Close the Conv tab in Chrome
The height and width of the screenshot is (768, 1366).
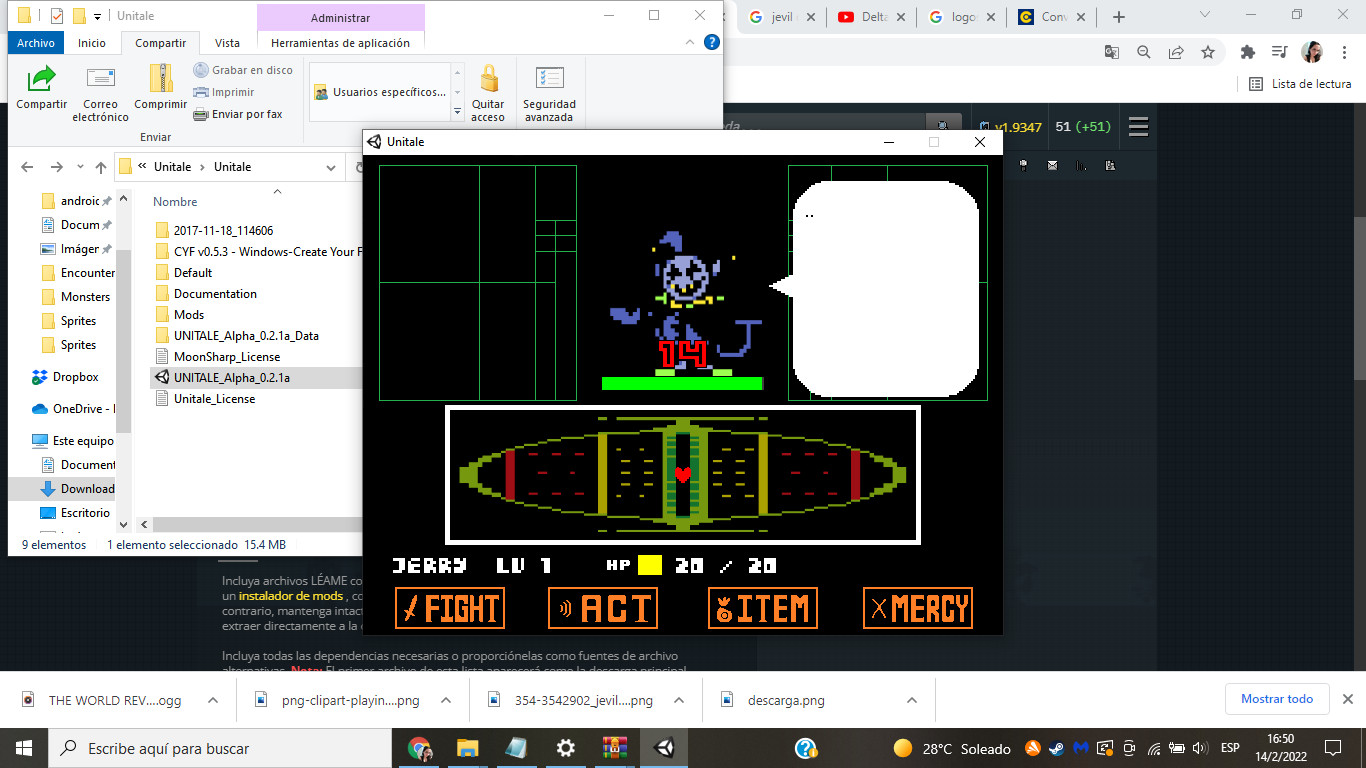1082,17
